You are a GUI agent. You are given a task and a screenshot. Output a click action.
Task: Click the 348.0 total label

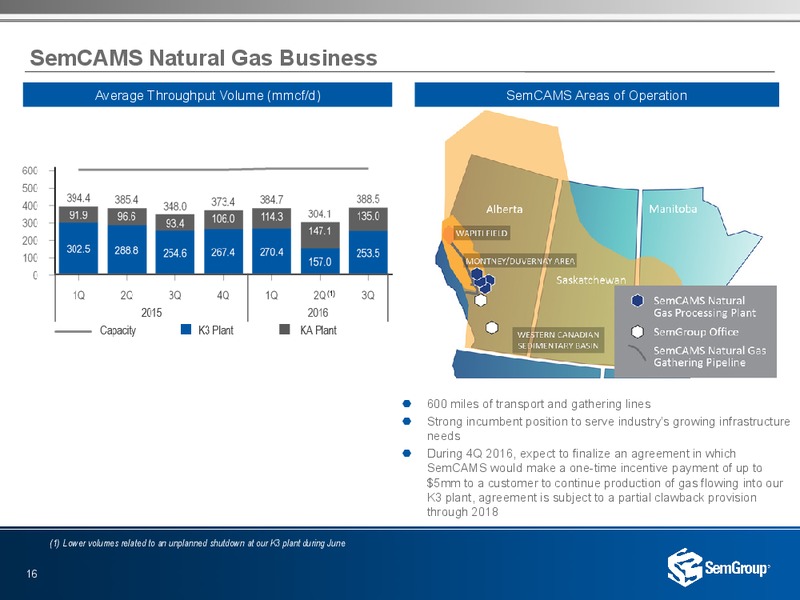tap(175, 206)
